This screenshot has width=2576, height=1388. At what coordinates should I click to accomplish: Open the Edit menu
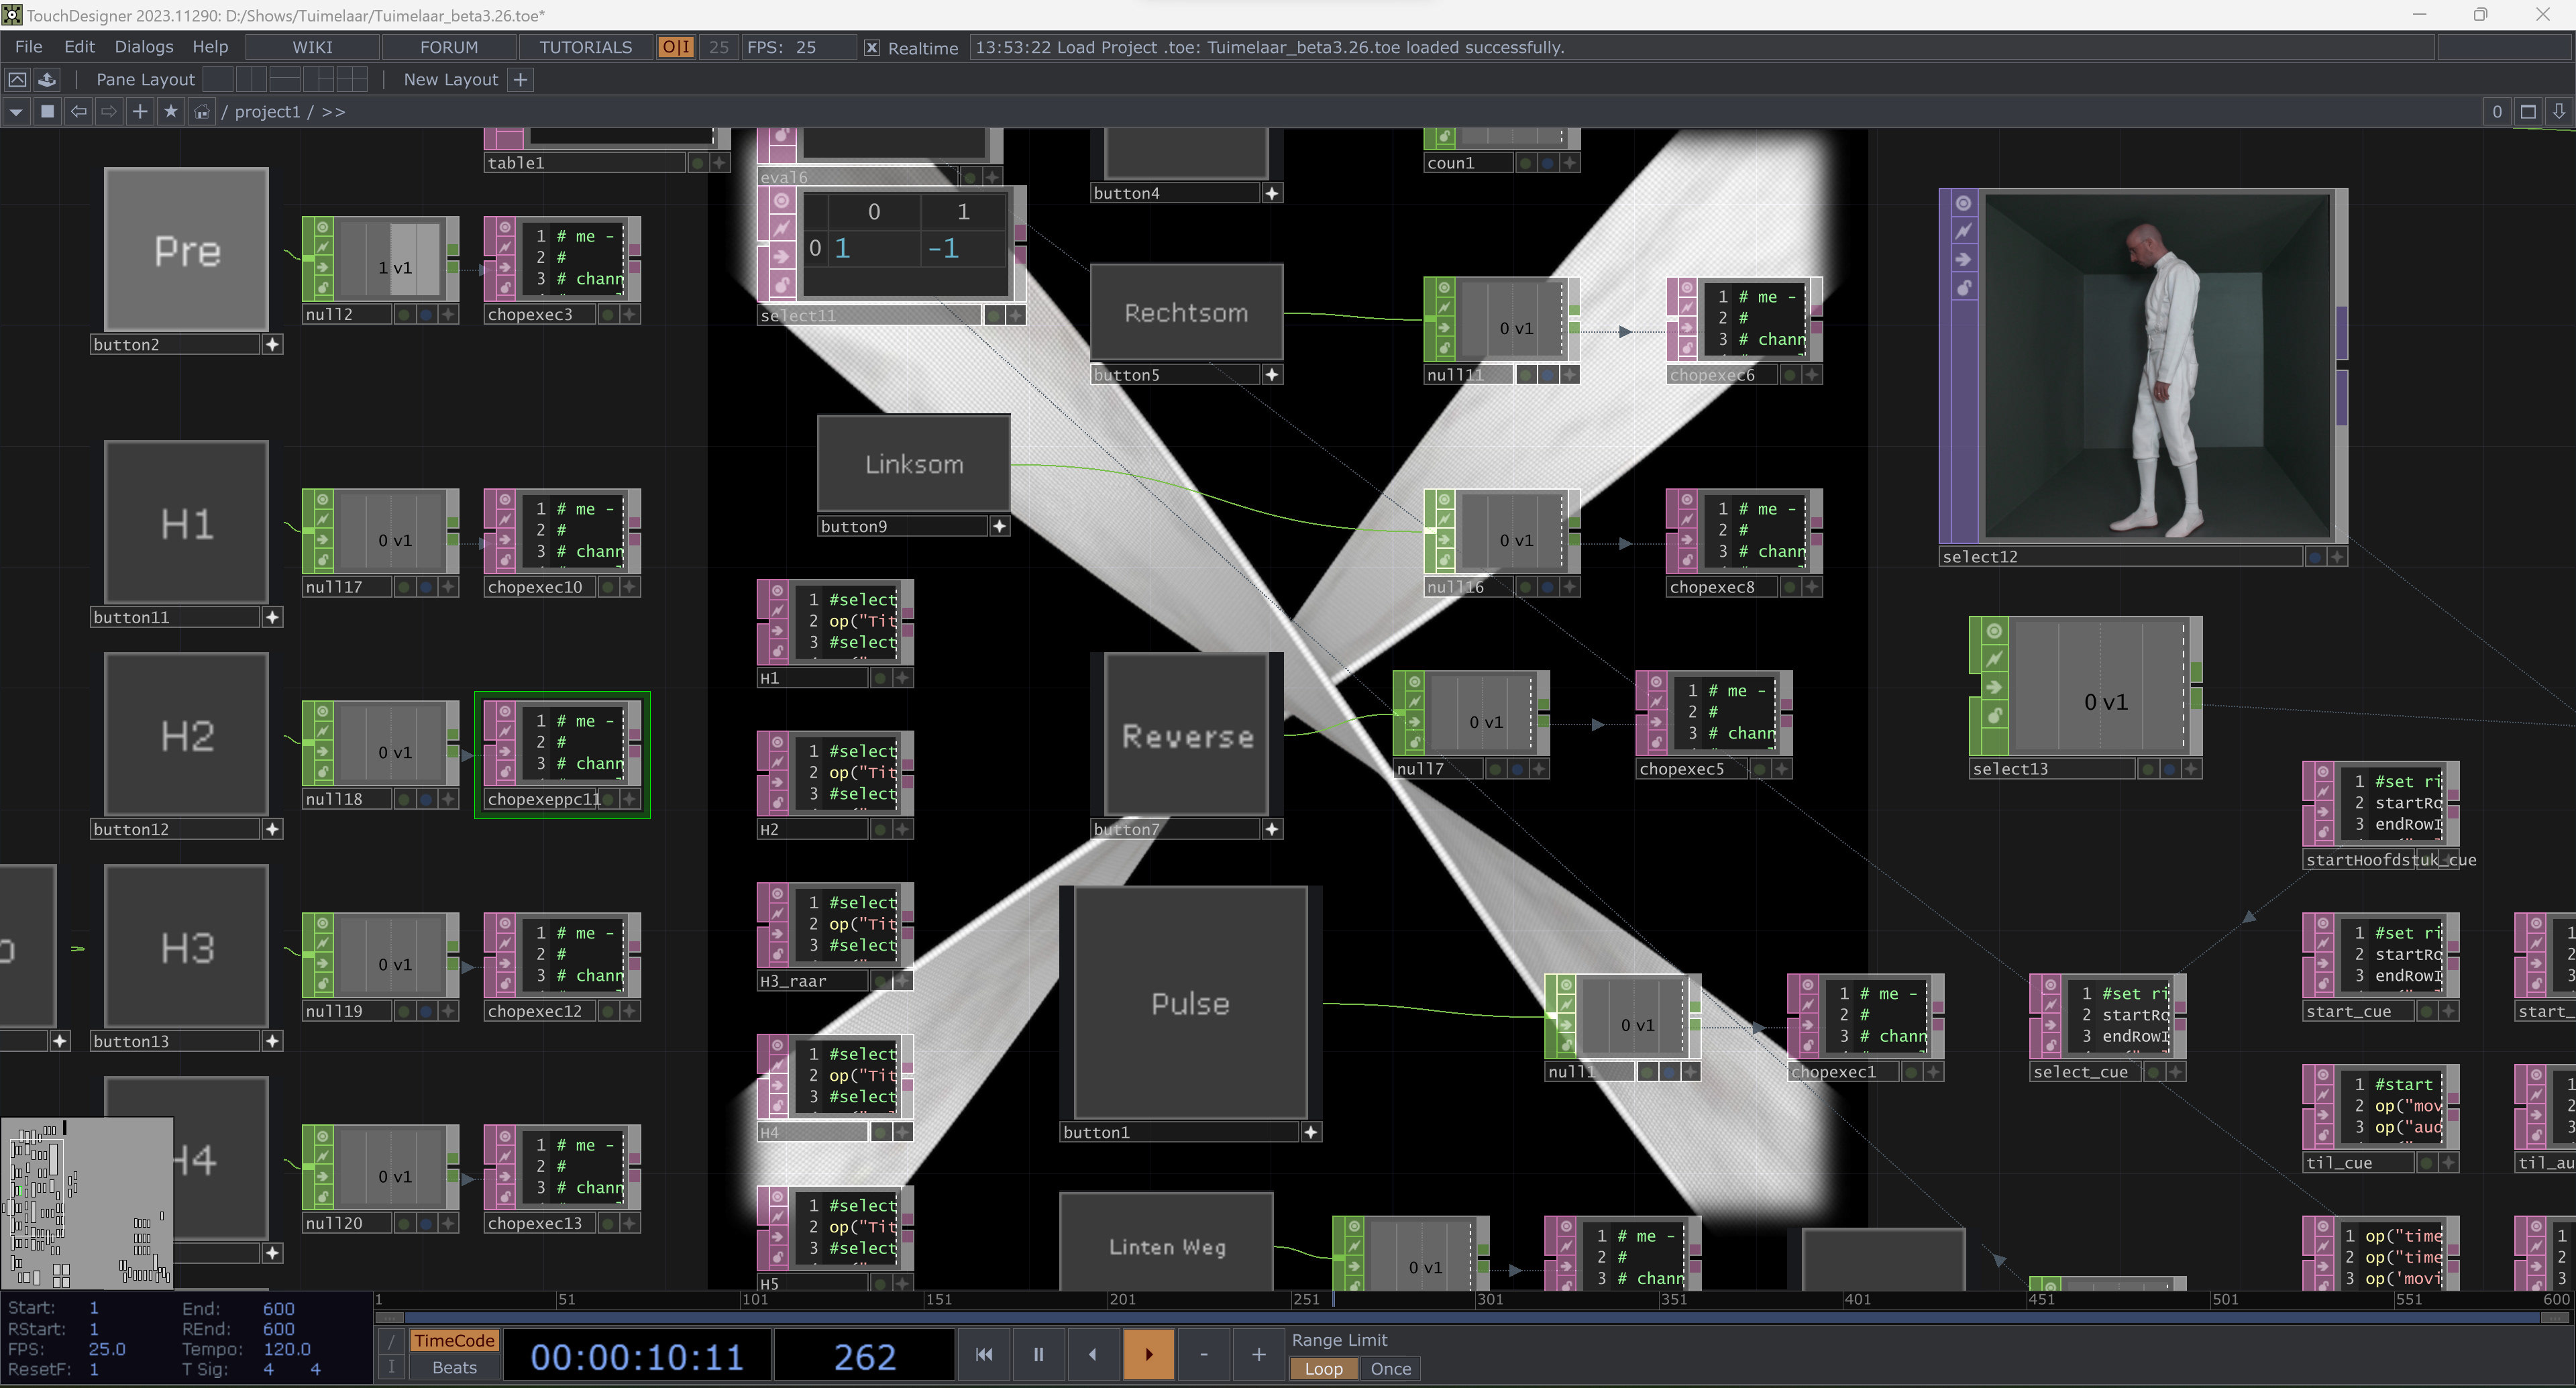79,47
